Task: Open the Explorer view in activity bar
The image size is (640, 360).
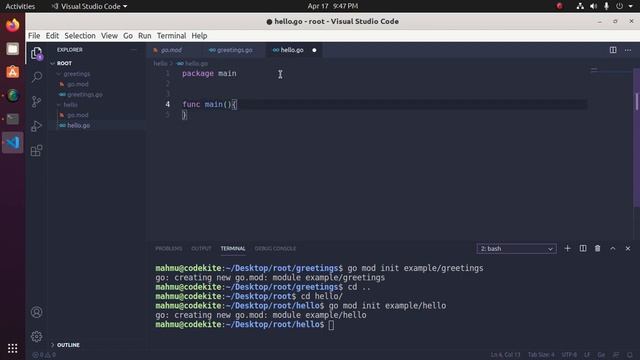Action: [x=36, y=53]
